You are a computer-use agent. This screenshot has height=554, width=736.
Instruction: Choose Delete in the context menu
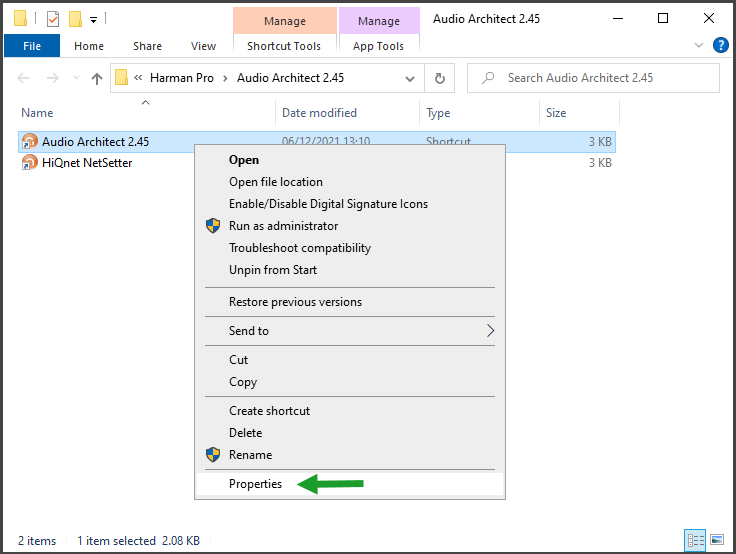coord(350,433)
